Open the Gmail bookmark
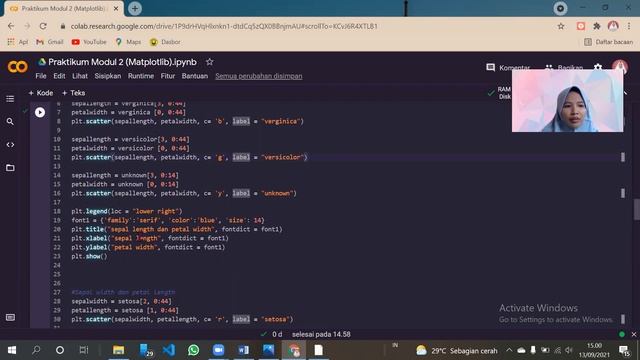 (50, 42)
